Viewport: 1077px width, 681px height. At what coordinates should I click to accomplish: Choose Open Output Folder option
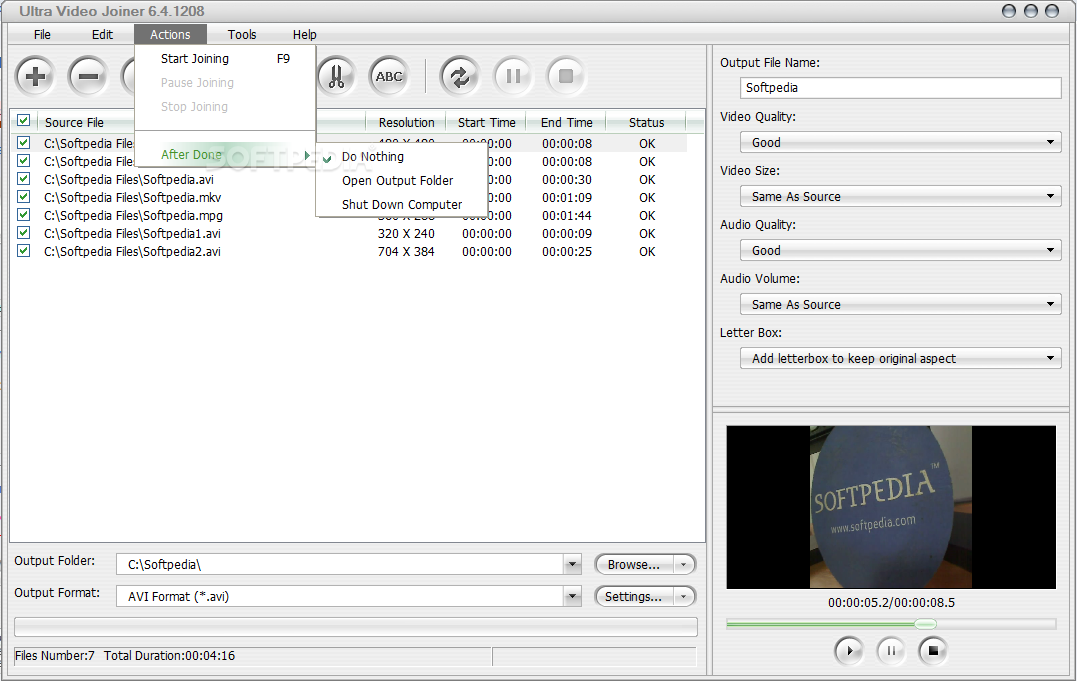pos(402,181)
